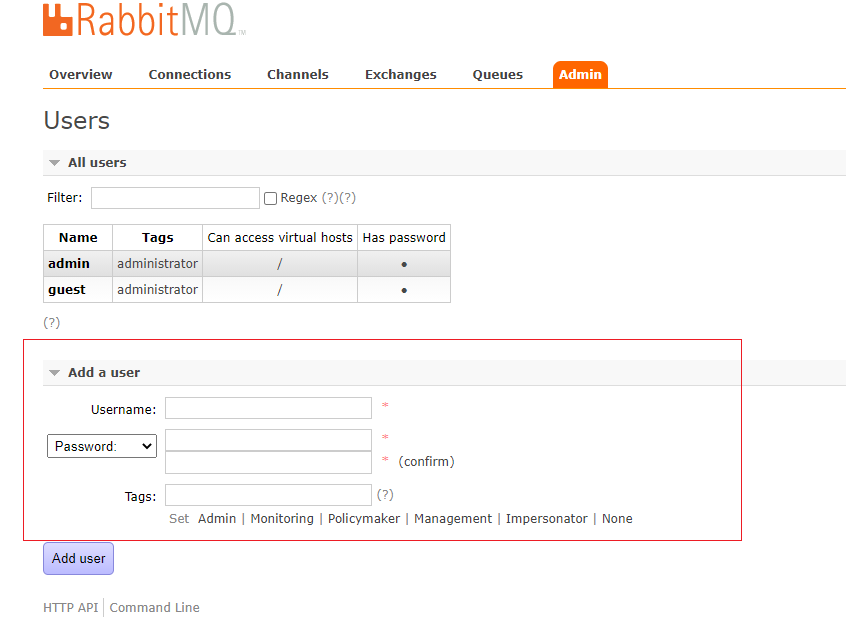
Task: Enable the Regex checkbox
Action: tap(270, 199)
